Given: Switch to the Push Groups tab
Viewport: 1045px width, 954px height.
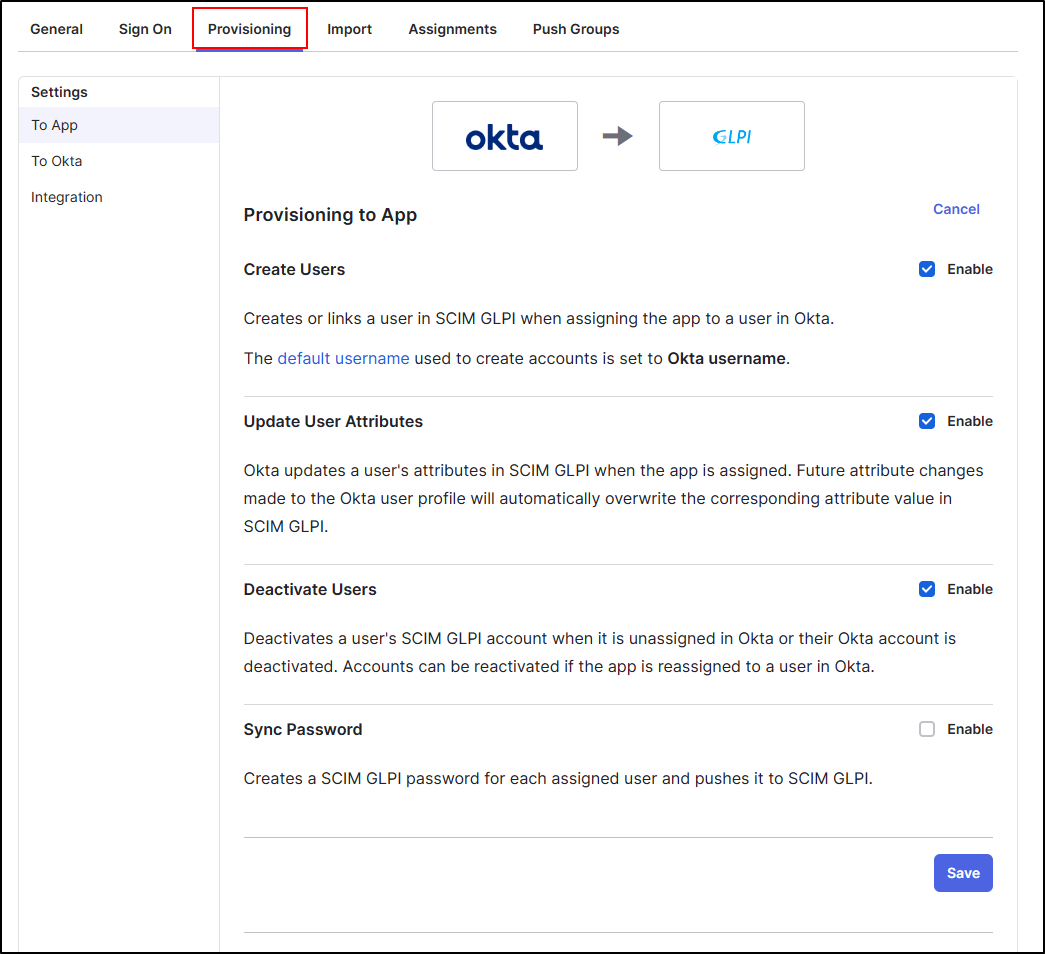Looking at the screenshot, I should coord(575,29).
